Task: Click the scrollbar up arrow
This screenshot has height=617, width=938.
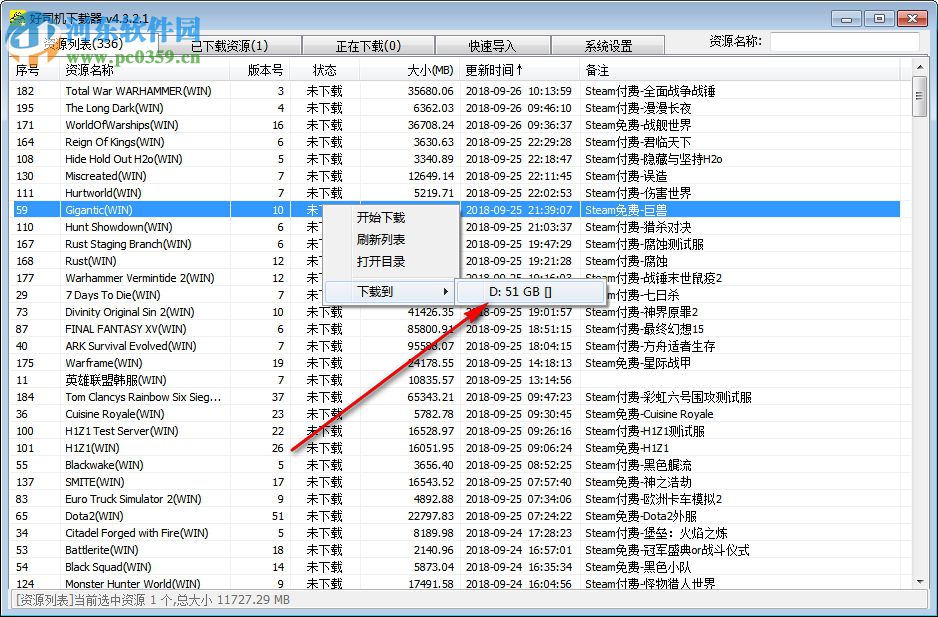Action: [919, 67]
